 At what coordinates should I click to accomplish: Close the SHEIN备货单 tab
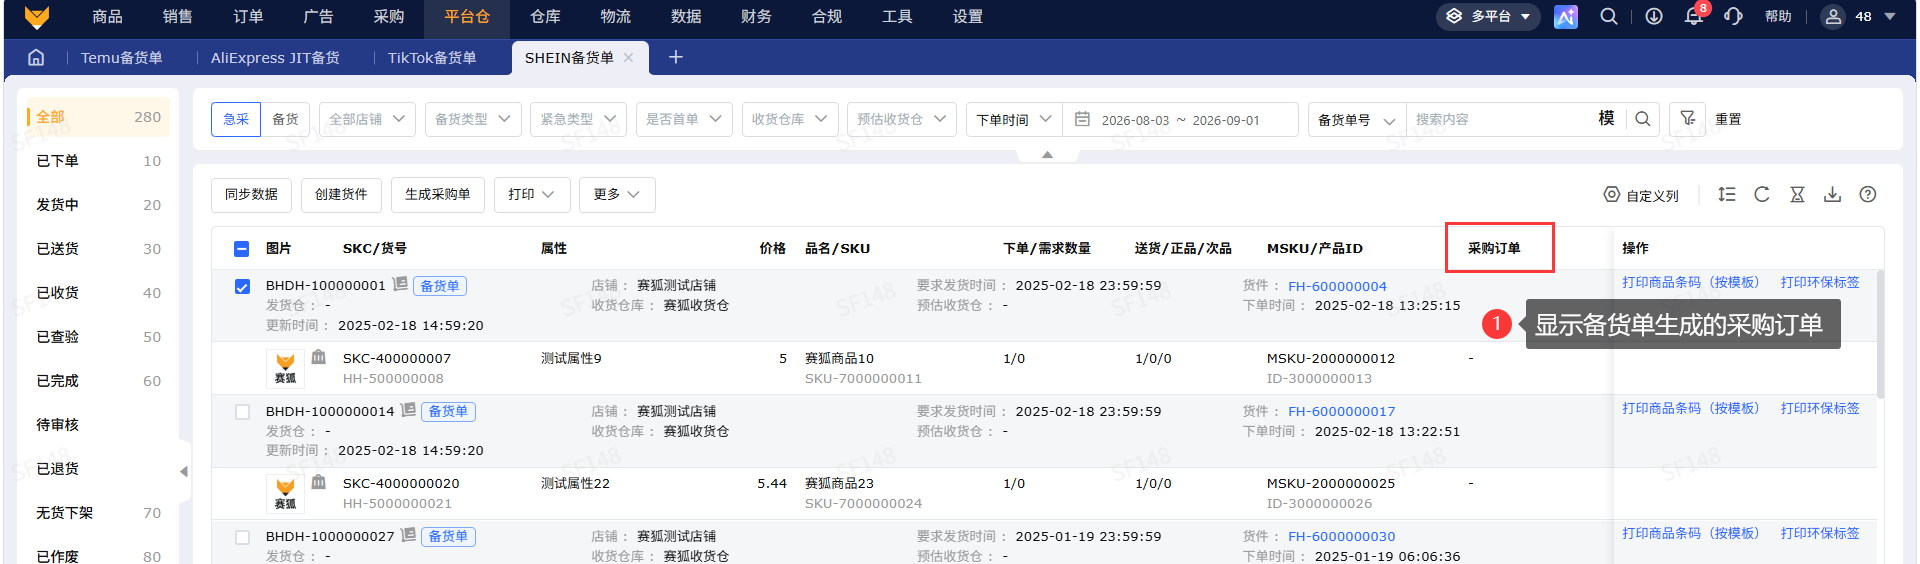(628, 58)
